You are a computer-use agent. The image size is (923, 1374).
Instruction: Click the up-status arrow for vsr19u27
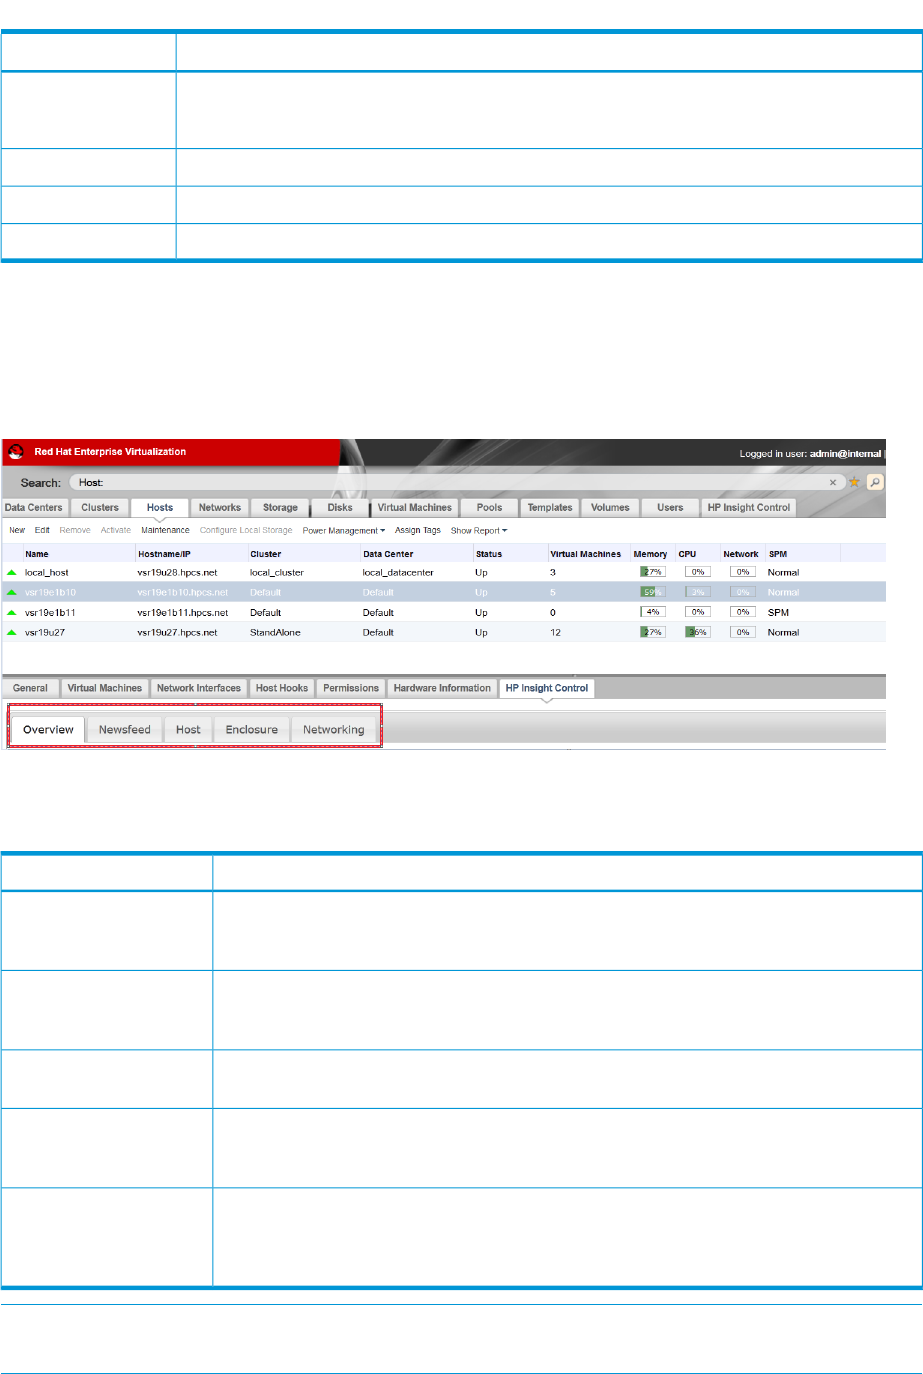12,633
